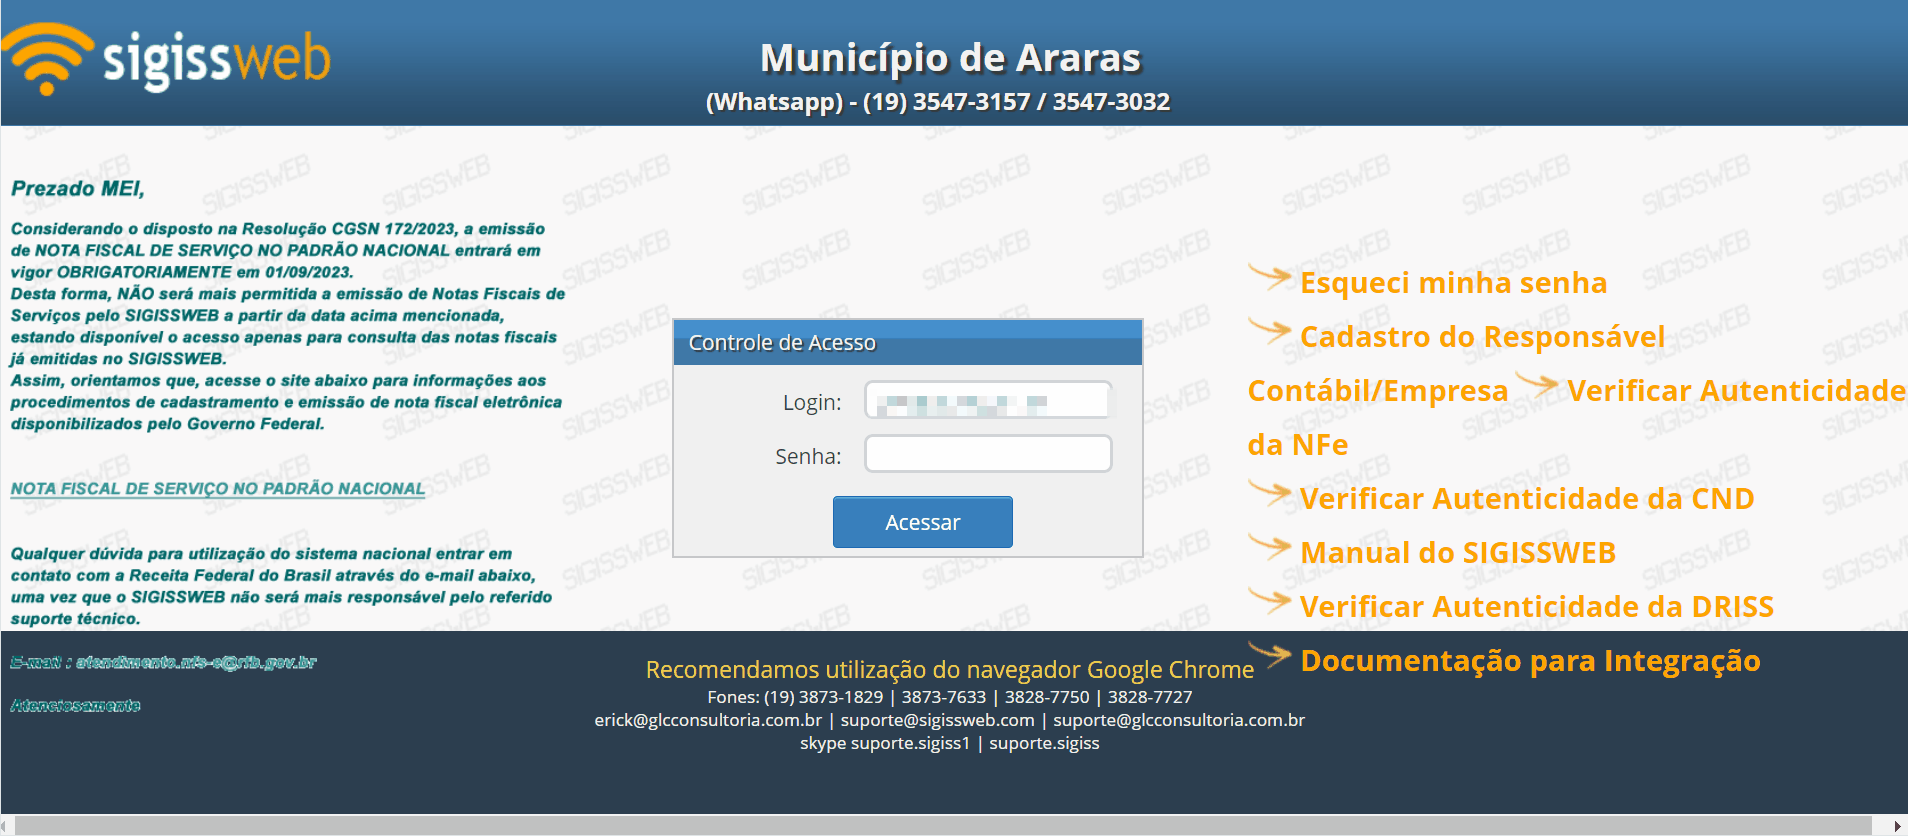This screenshot has width=1908, height=836.
Task: Click the skype suporte.sigiss1 text
Action: click(885, 743)
